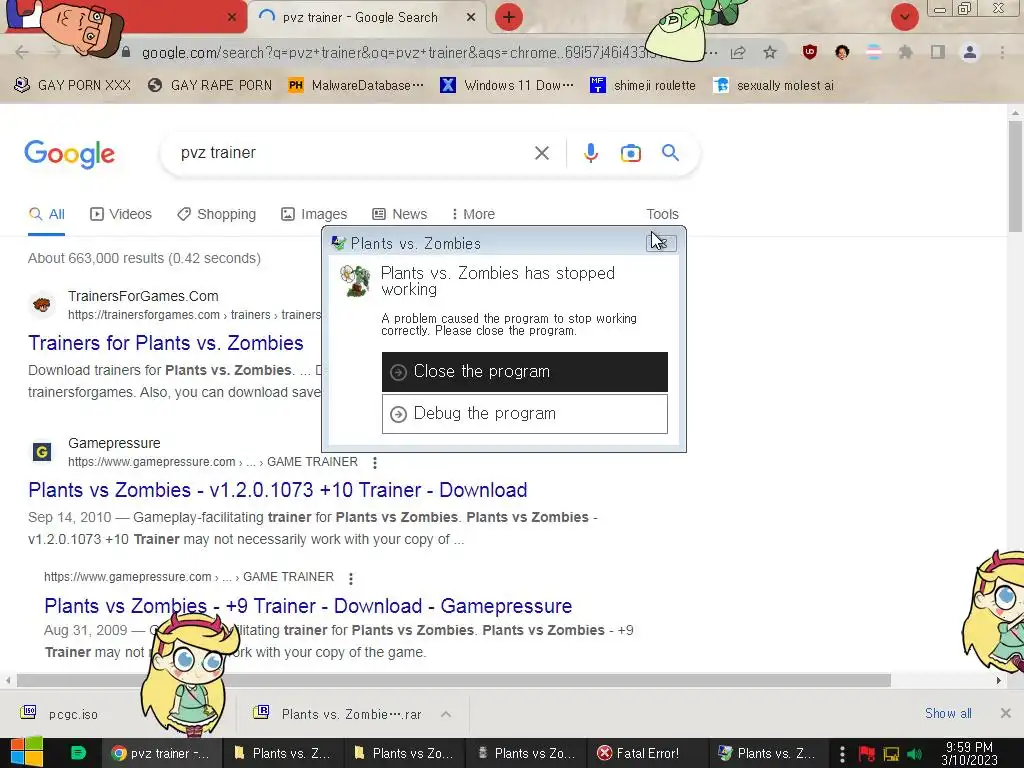Switch to the Chrome pvz trainer taskbar item
The width and height of the screenshot is (1024, 768).
(x=161, y=753)
